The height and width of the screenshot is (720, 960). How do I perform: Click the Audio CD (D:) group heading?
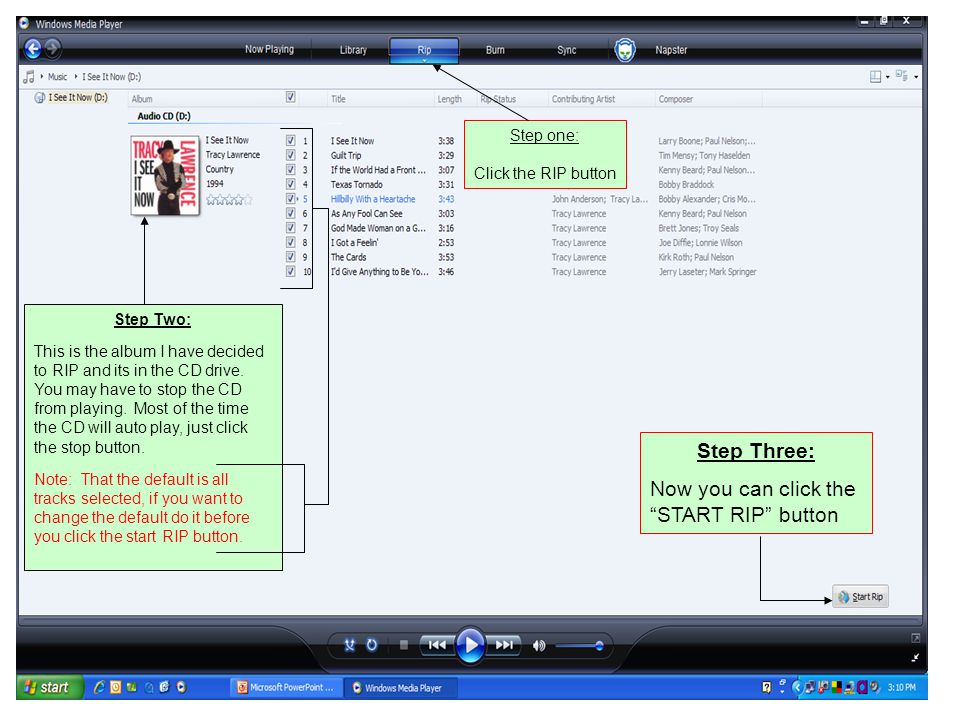(163, 116)
